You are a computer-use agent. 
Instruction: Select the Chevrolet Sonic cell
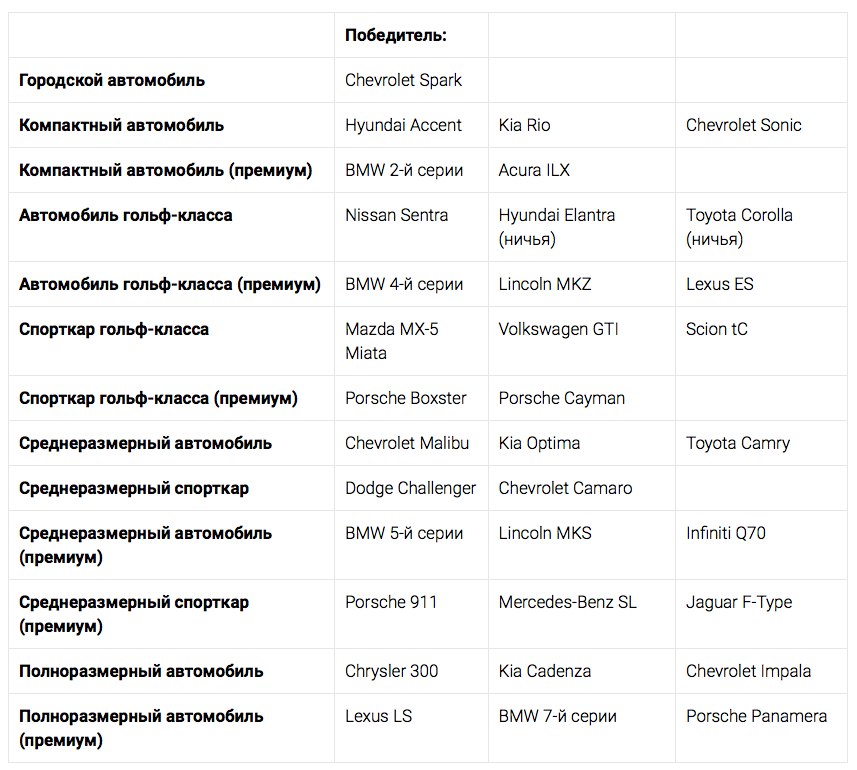click(x=743, y=125)
